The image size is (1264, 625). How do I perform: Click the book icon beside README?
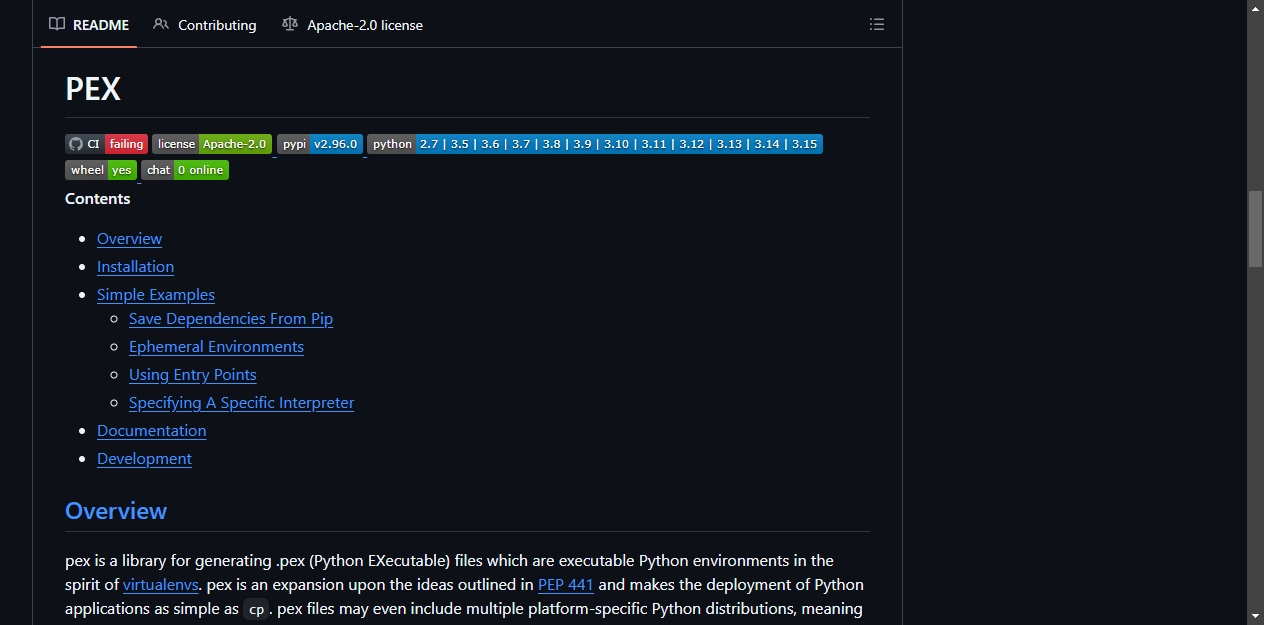click(57, 24)
